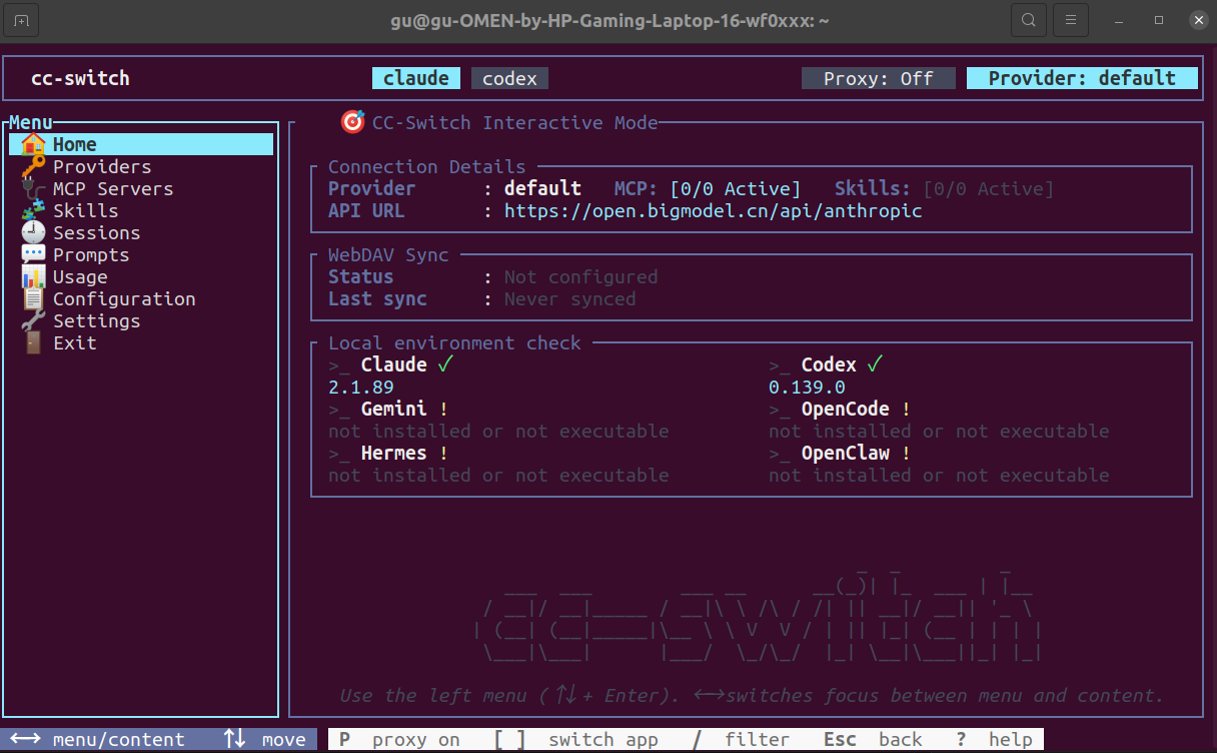Click the Hermes environment entry
1217x753 pixels.
pyautogui.click(x=498, y=464)
